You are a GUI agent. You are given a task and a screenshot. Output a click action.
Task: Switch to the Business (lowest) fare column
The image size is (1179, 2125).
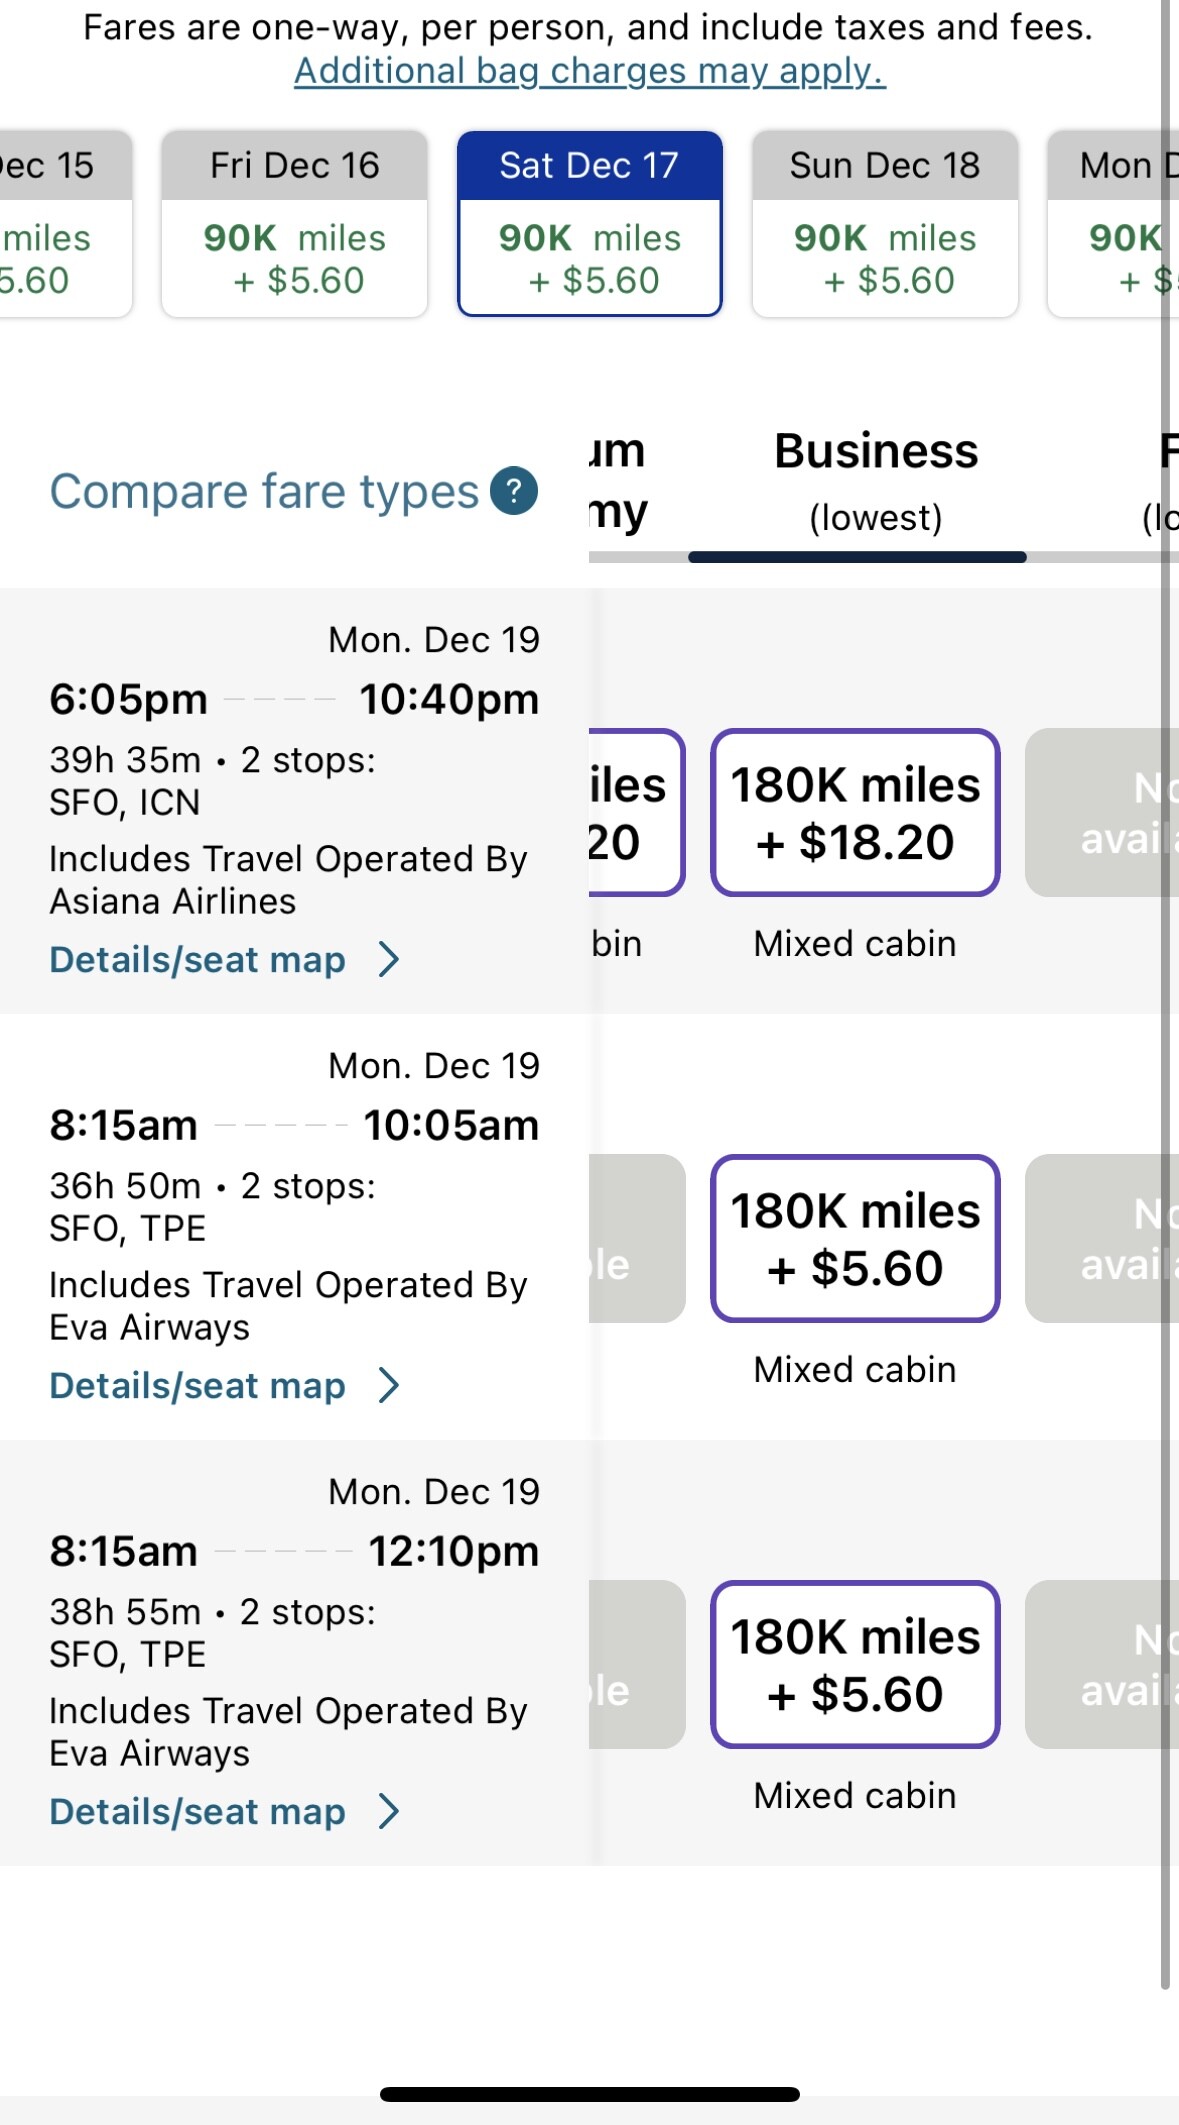pyautogui.click(x=875, y=482)
